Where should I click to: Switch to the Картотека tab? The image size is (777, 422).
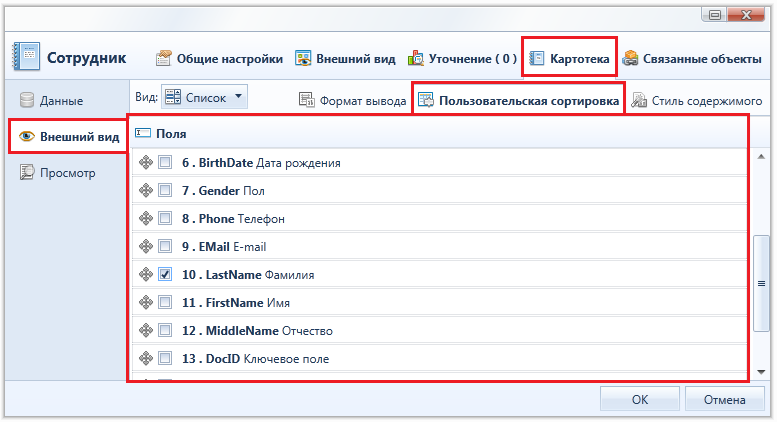[x=569, y=58]
